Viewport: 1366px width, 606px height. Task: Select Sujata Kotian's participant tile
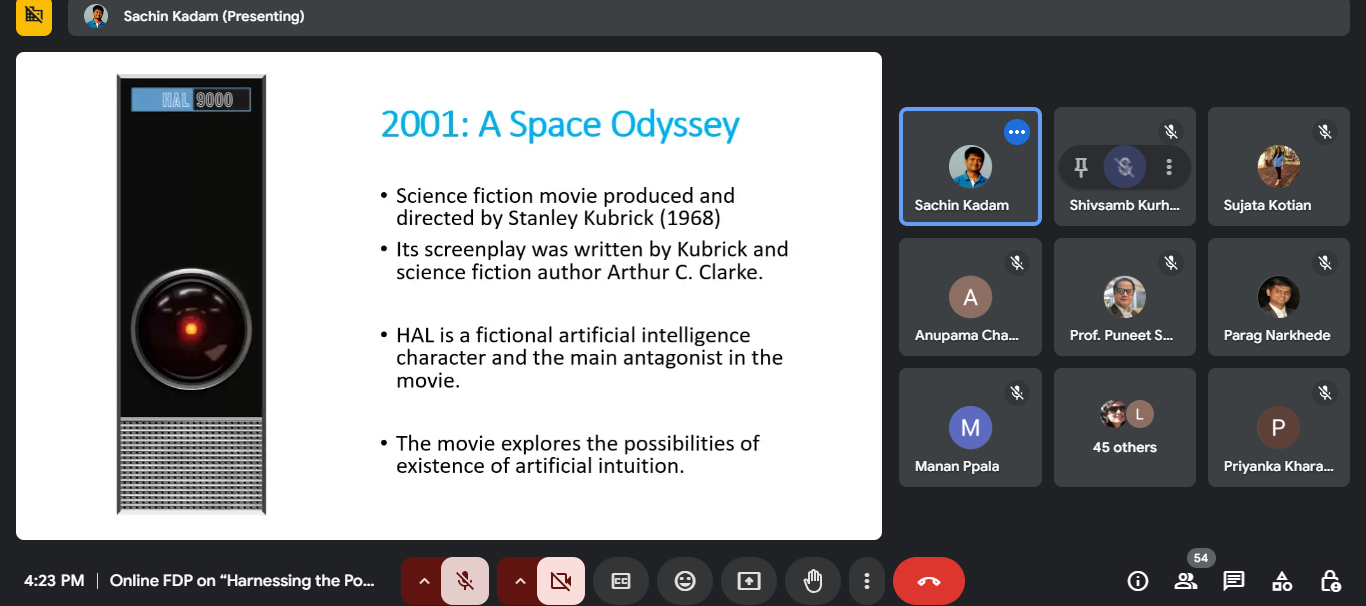click(x=1279, y=167)
